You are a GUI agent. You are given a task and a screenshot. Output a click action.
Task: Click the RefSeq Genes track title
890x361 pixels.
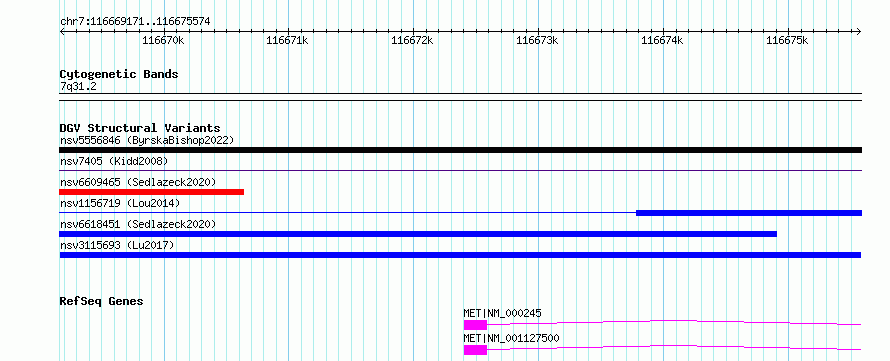point(102,301)
